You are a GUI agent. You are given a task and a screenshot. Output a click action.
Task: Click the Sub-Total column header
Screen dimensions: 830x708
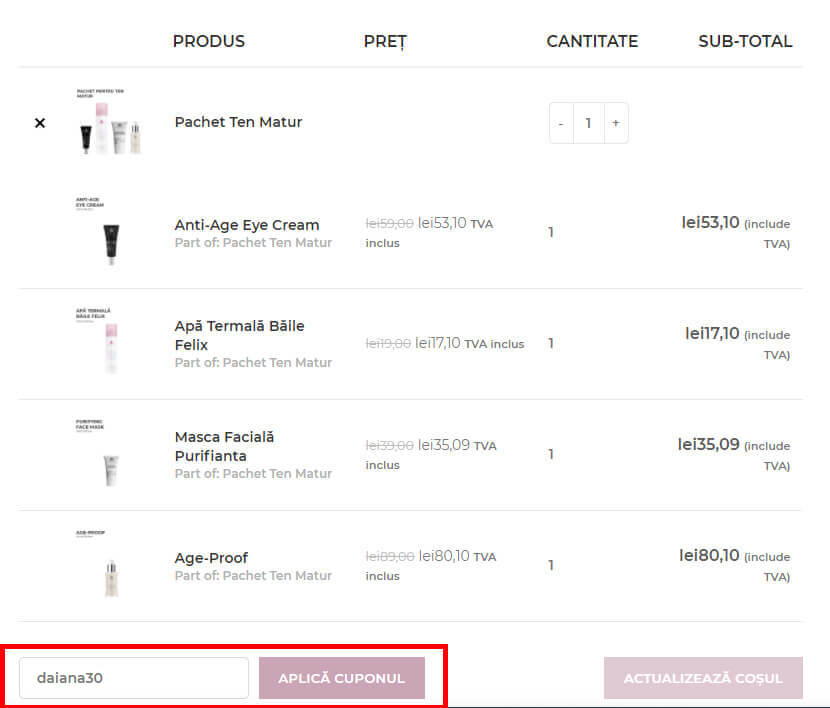tap(745, 41)
